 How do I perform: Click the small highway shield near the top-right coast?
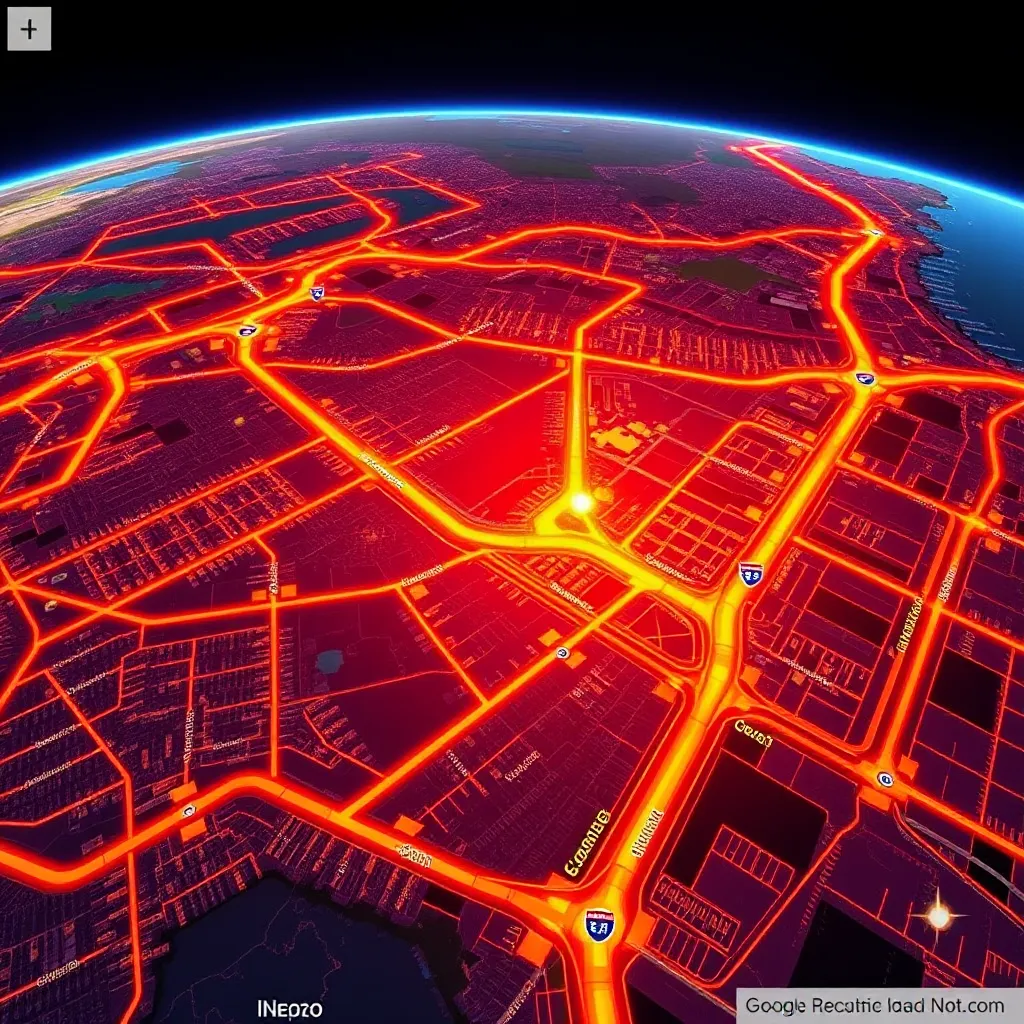click(x=874, y=233)
